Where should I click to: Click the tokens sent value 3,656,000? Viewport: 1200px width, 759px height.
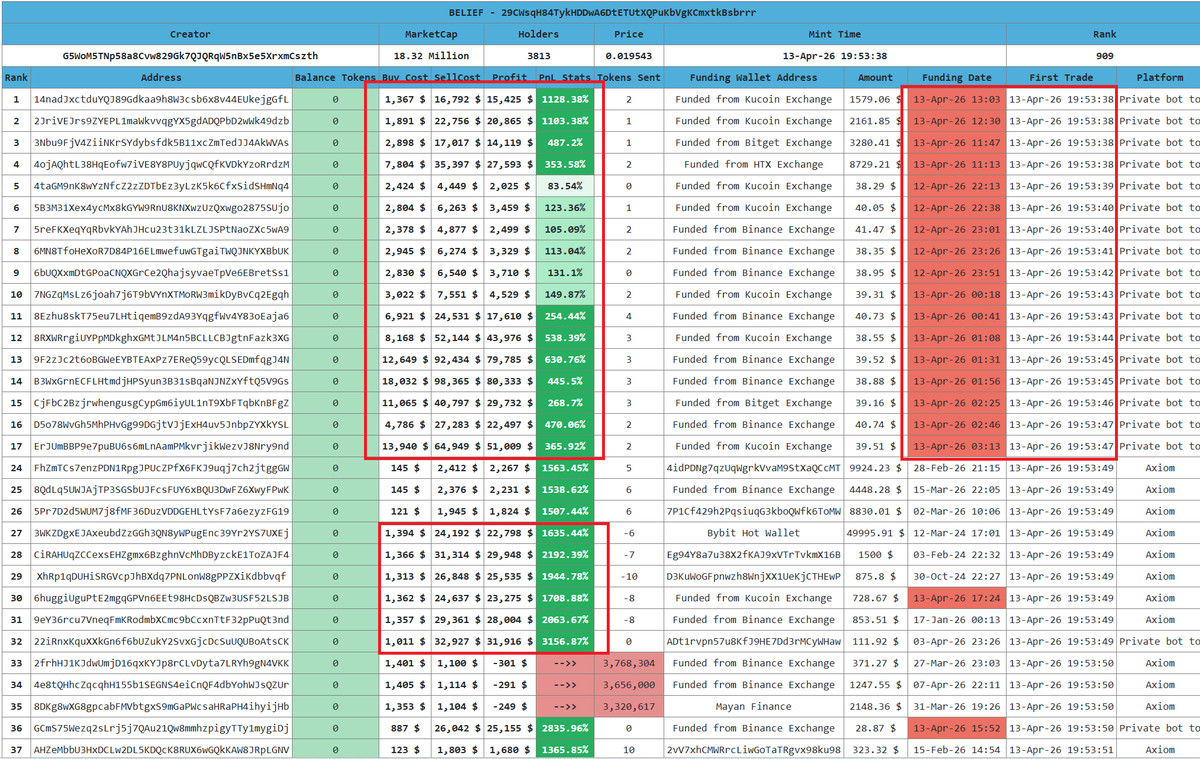628,685
